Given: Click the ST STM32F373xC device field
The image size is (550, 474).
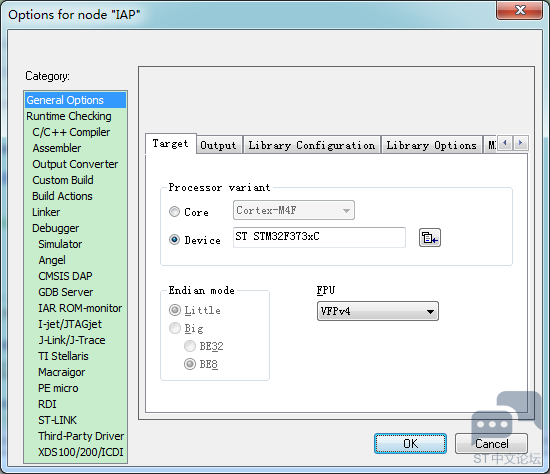Looking at the screenshot, I should pos(319,237).
